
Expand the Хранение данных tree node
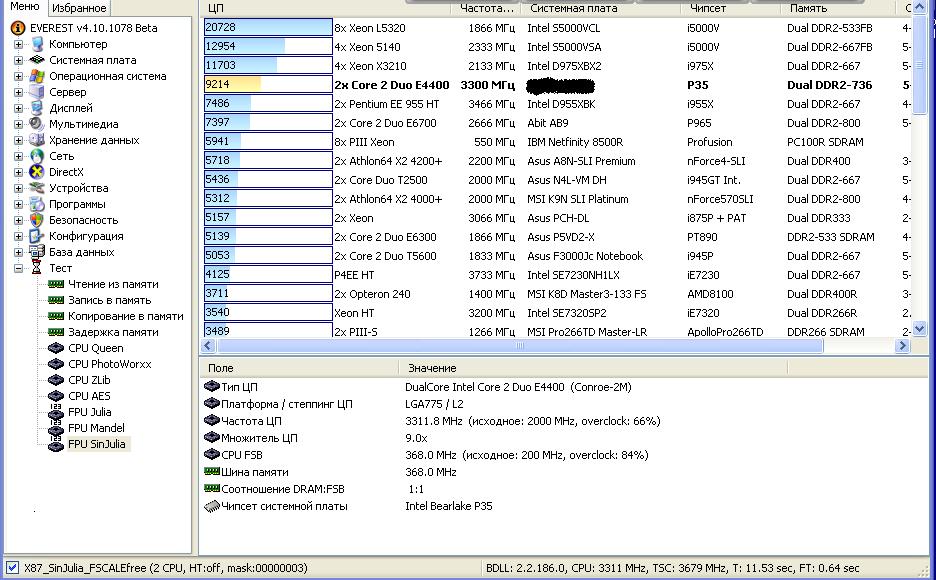click(18, 140)
